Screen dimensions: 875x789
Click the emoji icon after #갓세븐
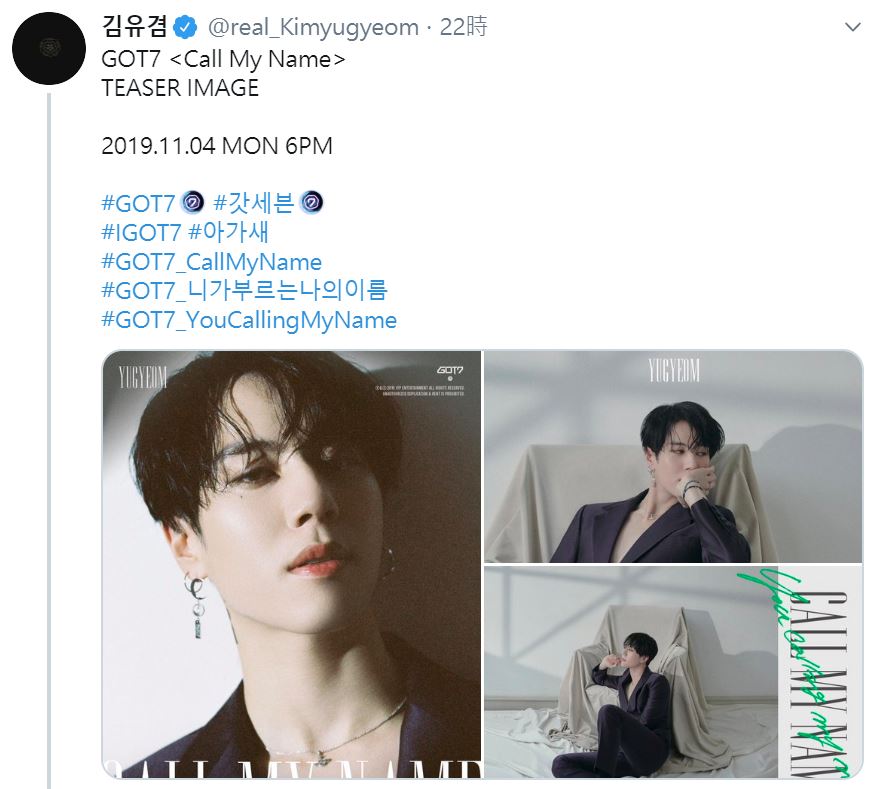coord(311,203)
